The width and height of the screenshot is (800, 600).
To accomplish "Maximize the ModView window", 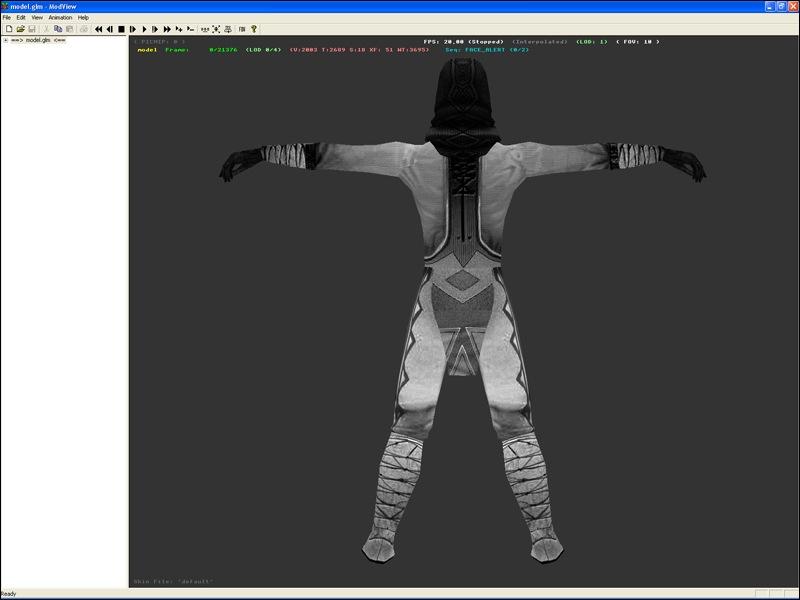I will (x=780, y=6).
